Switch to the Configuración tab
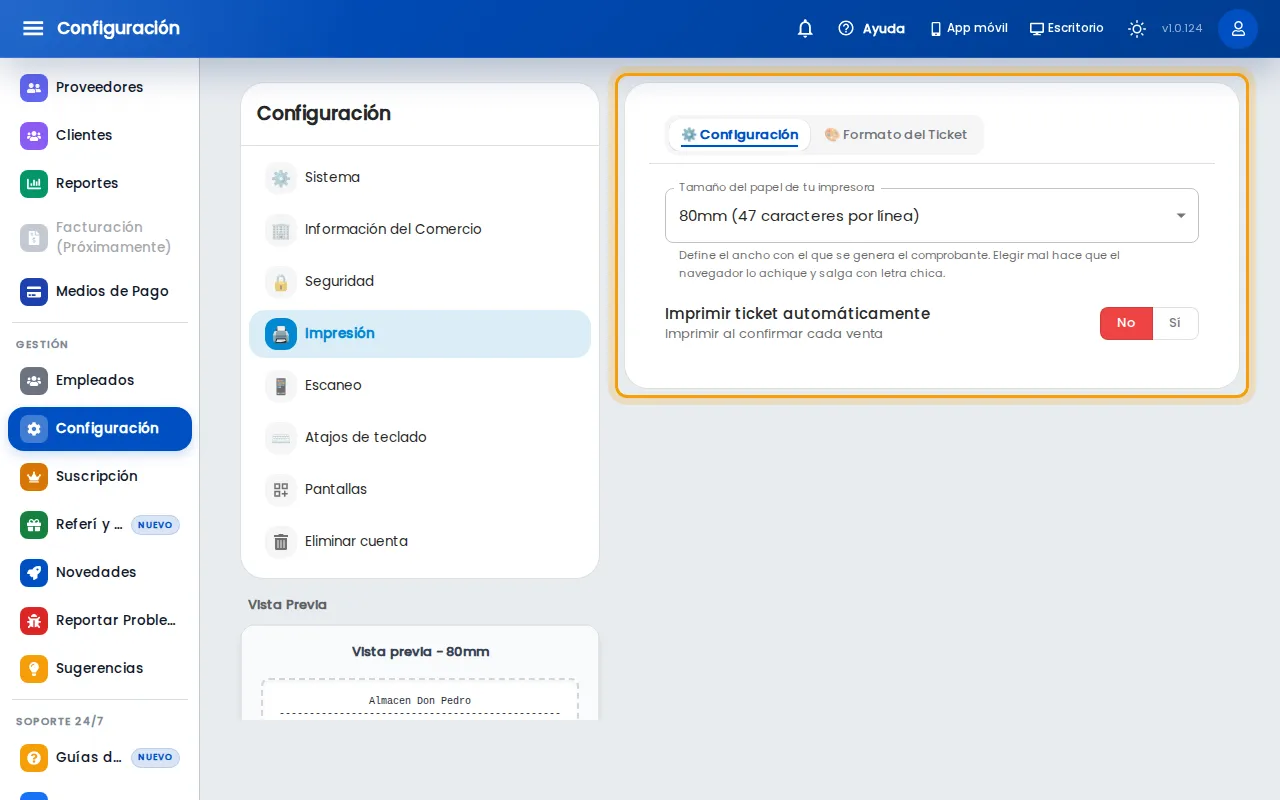The width and height of the screenshot is (1280, 800). tap(740, 135)
